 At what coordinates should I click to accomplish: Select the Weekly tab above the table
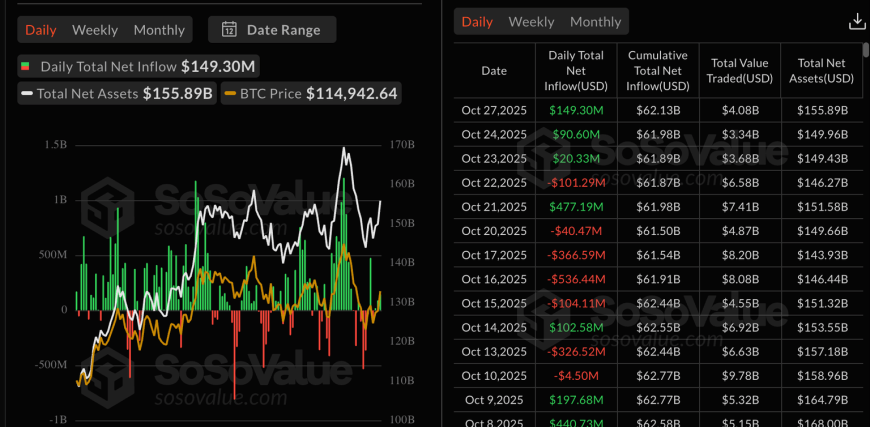click(531, 21)
